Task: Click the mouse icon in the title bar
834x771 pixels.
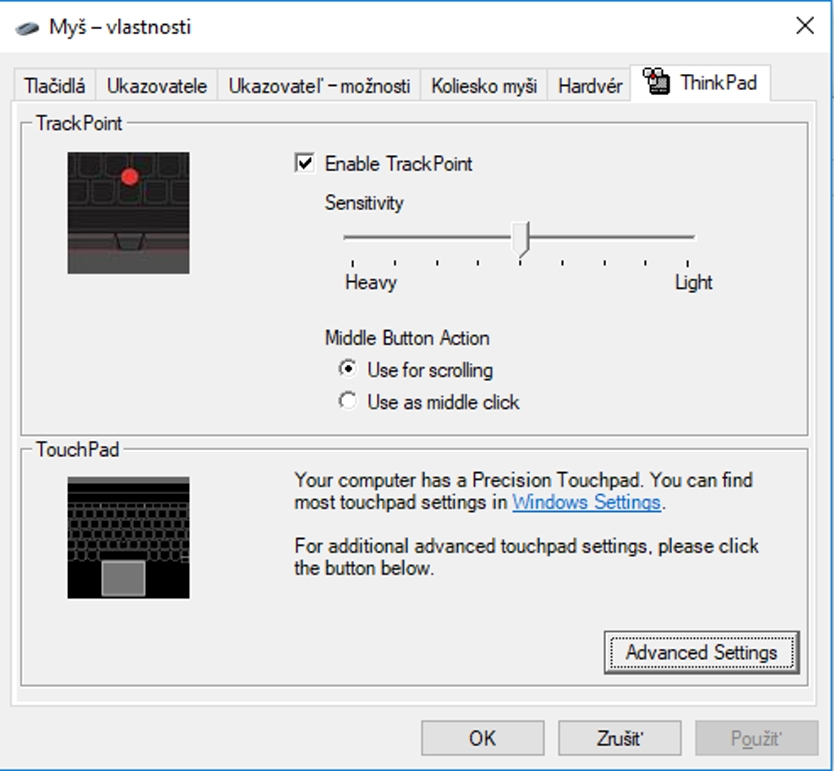Action: coord(27,27)
